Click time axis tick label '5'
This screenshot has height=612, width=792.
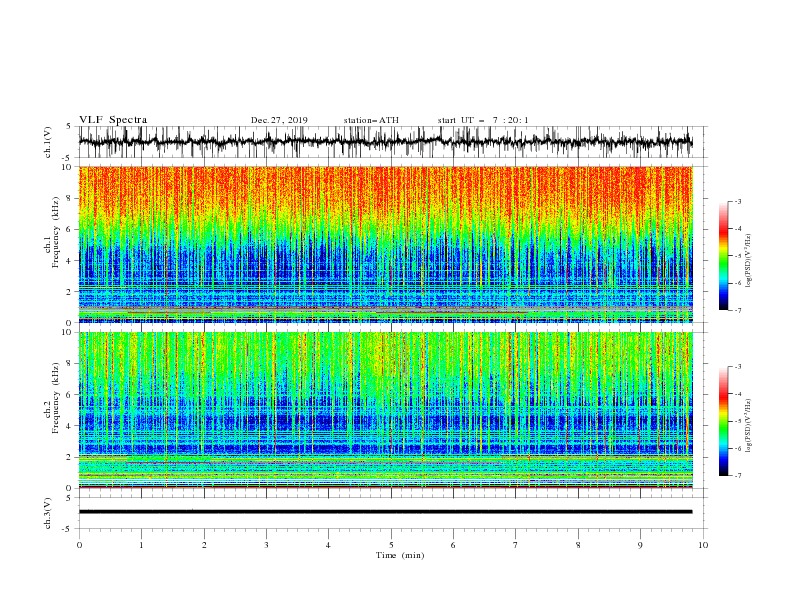coord(391,545)
